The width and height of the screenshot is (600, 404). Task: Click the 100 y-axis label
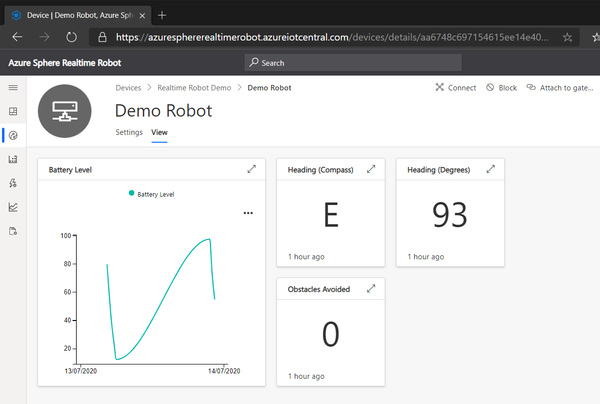(66, 236)
